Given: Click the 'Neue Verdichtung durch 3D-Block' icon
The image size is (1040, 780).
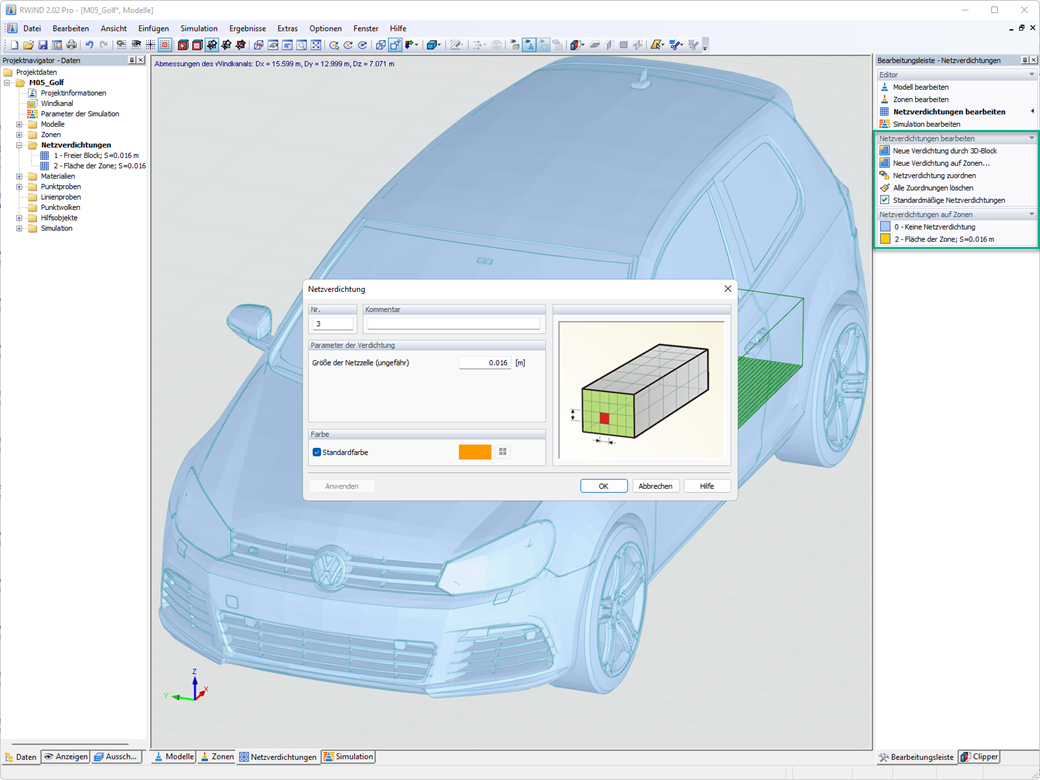Looking at the screenshot, I should point(884,151).
